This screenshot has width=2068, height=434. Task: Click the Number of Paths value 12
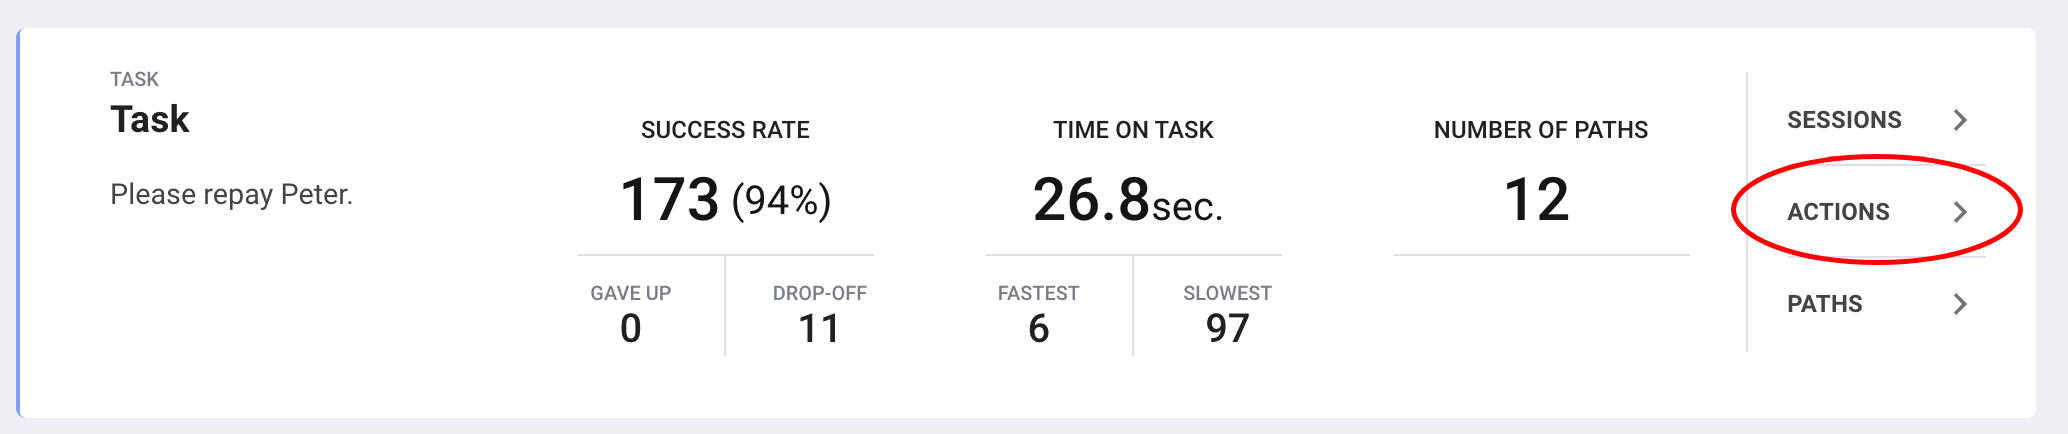tap(1537, 199)
